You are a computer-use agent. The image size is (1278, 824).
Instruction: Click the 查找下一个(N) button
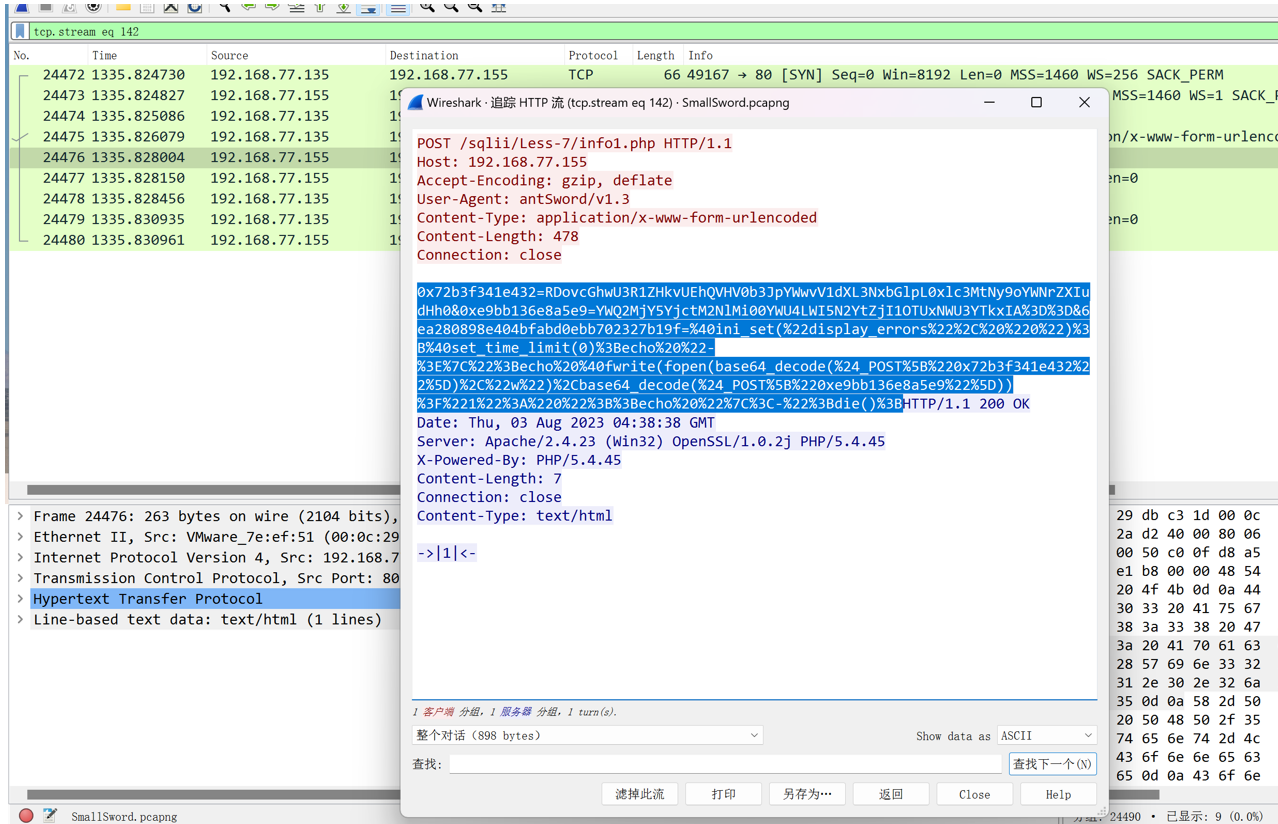point(1052,764)
